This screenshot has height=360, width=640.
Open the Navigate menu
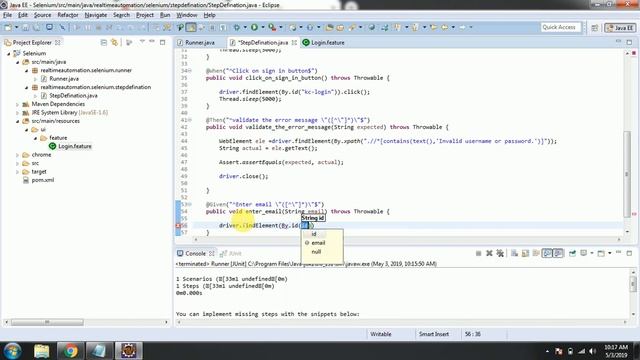96,15
